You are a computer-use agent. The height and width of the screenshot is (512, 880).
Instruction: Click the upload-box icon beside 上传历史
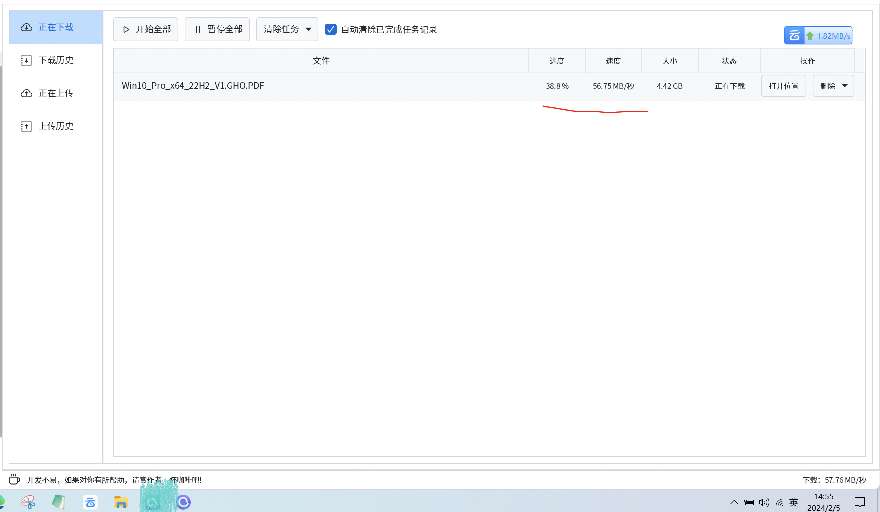(x=26, y=126)
